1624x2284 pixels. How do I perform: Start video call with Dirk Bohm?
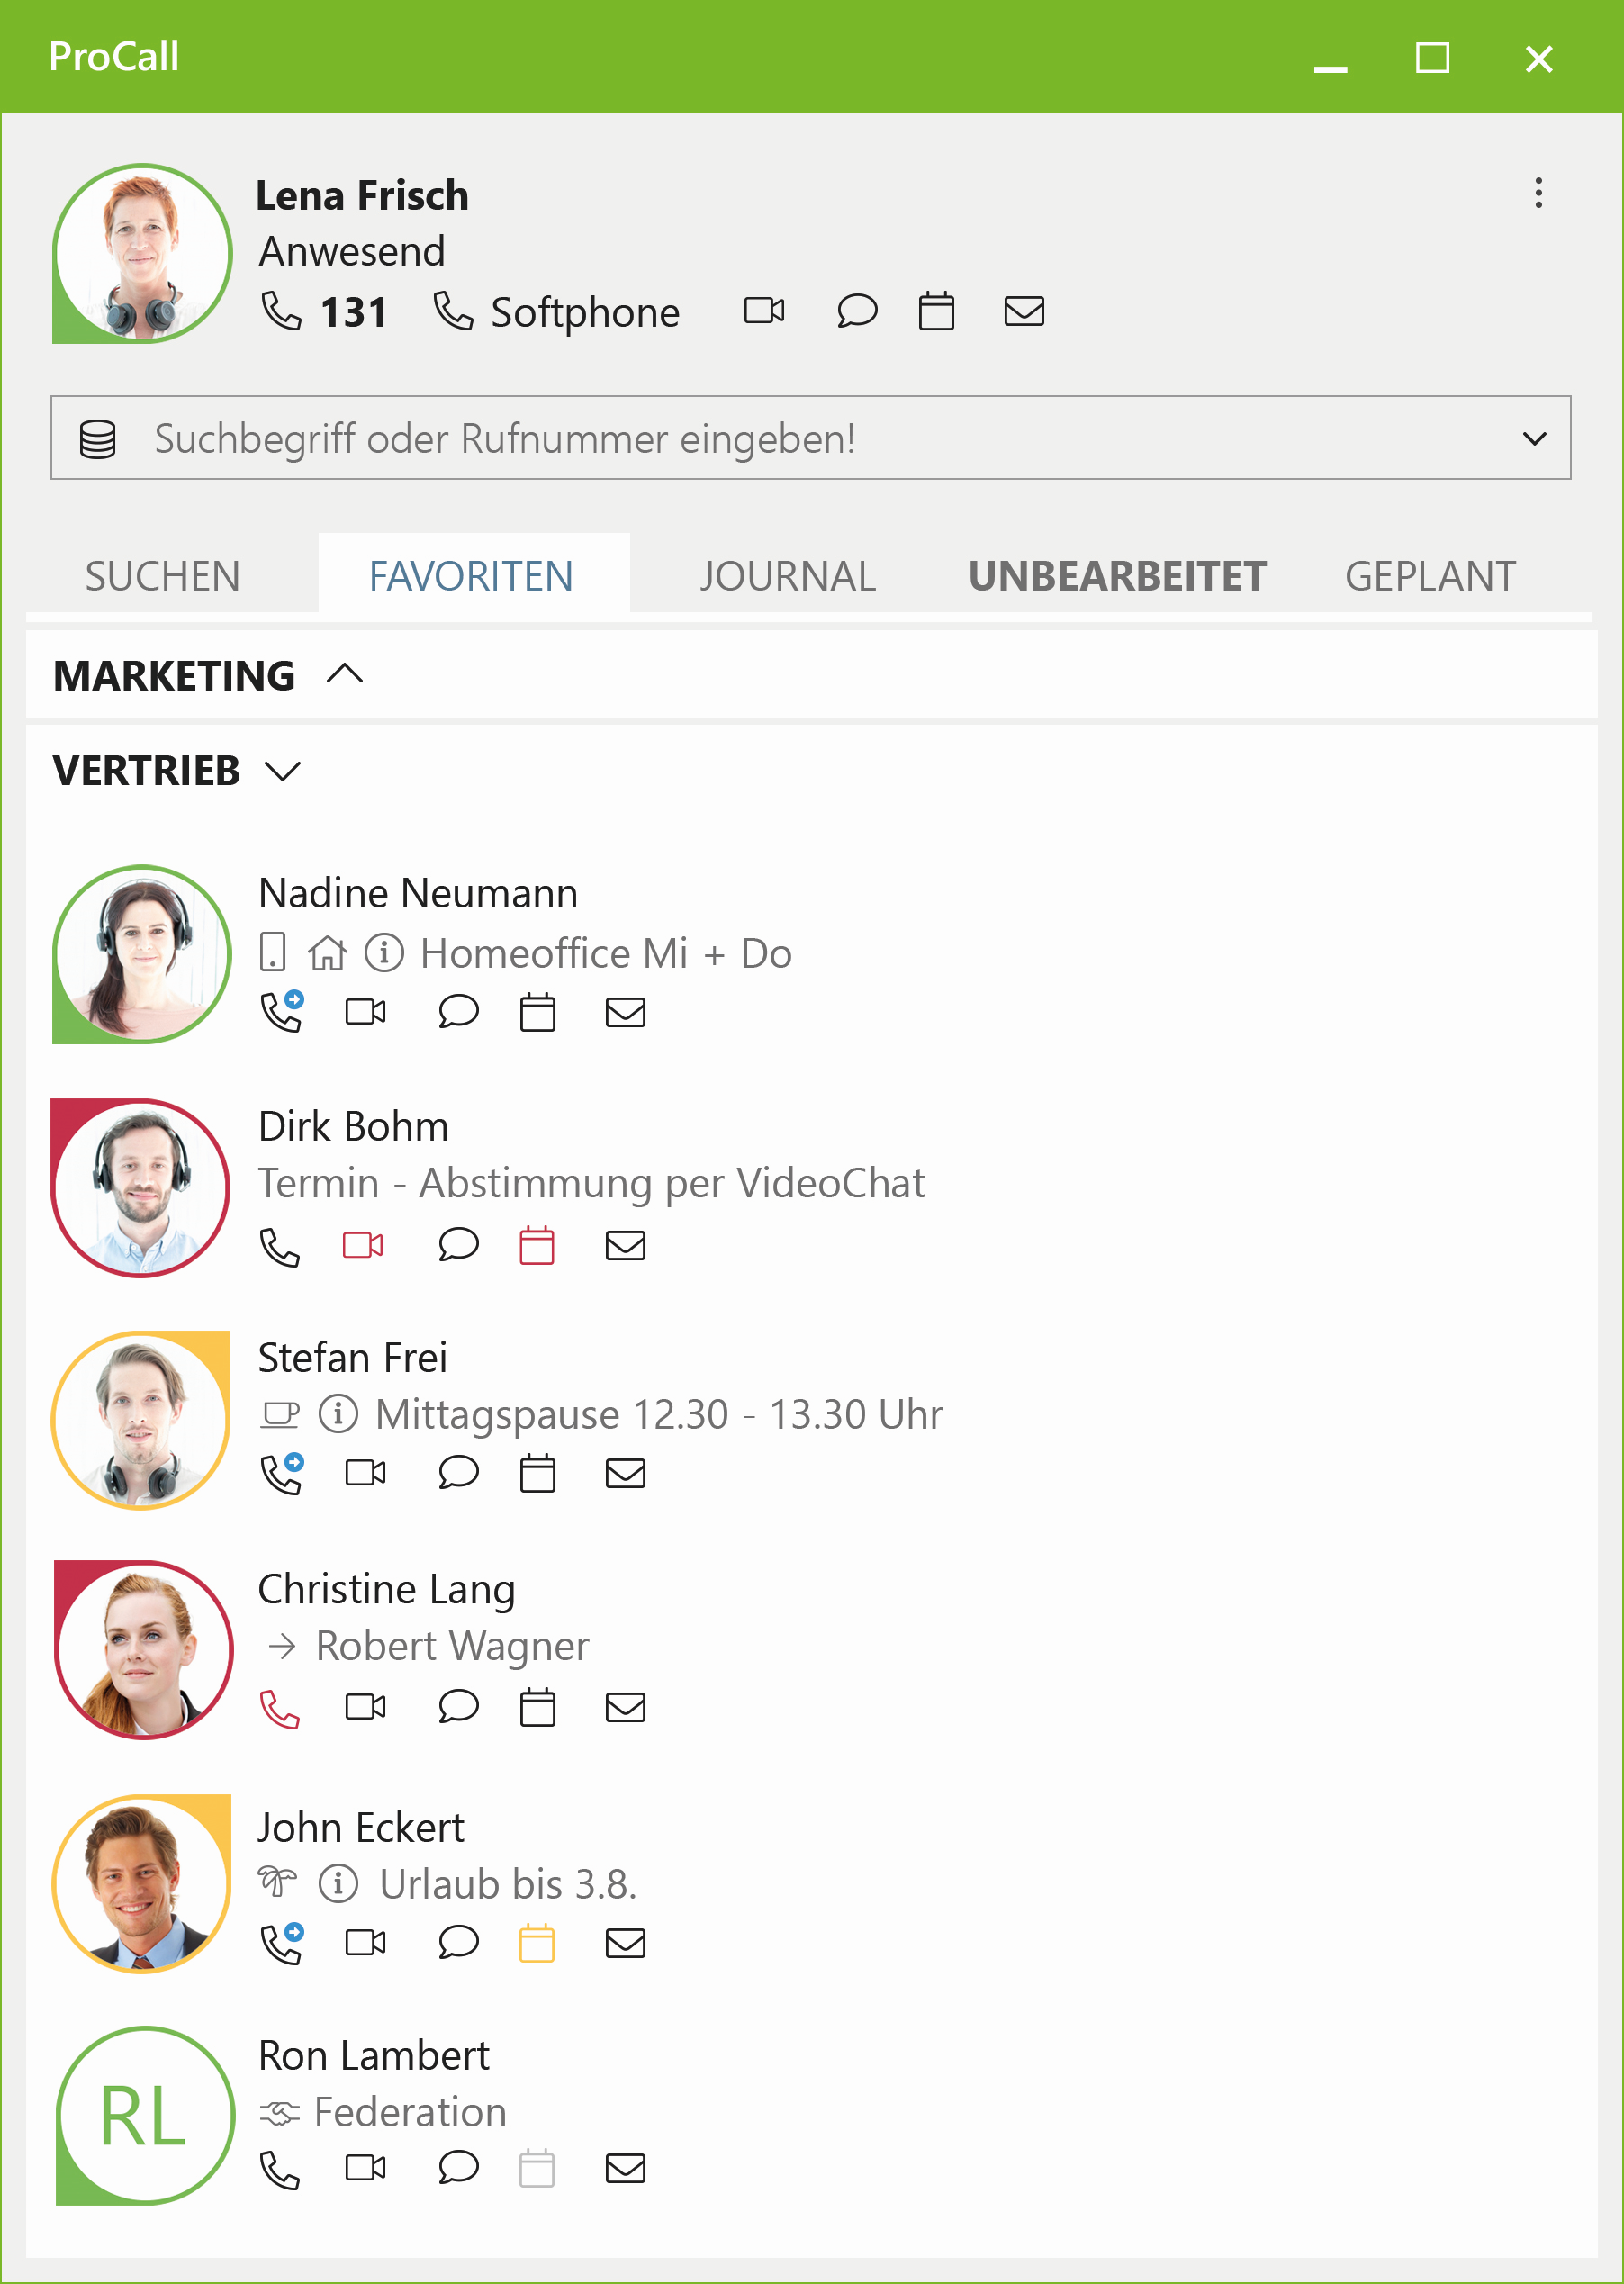tap(363, 1245)
